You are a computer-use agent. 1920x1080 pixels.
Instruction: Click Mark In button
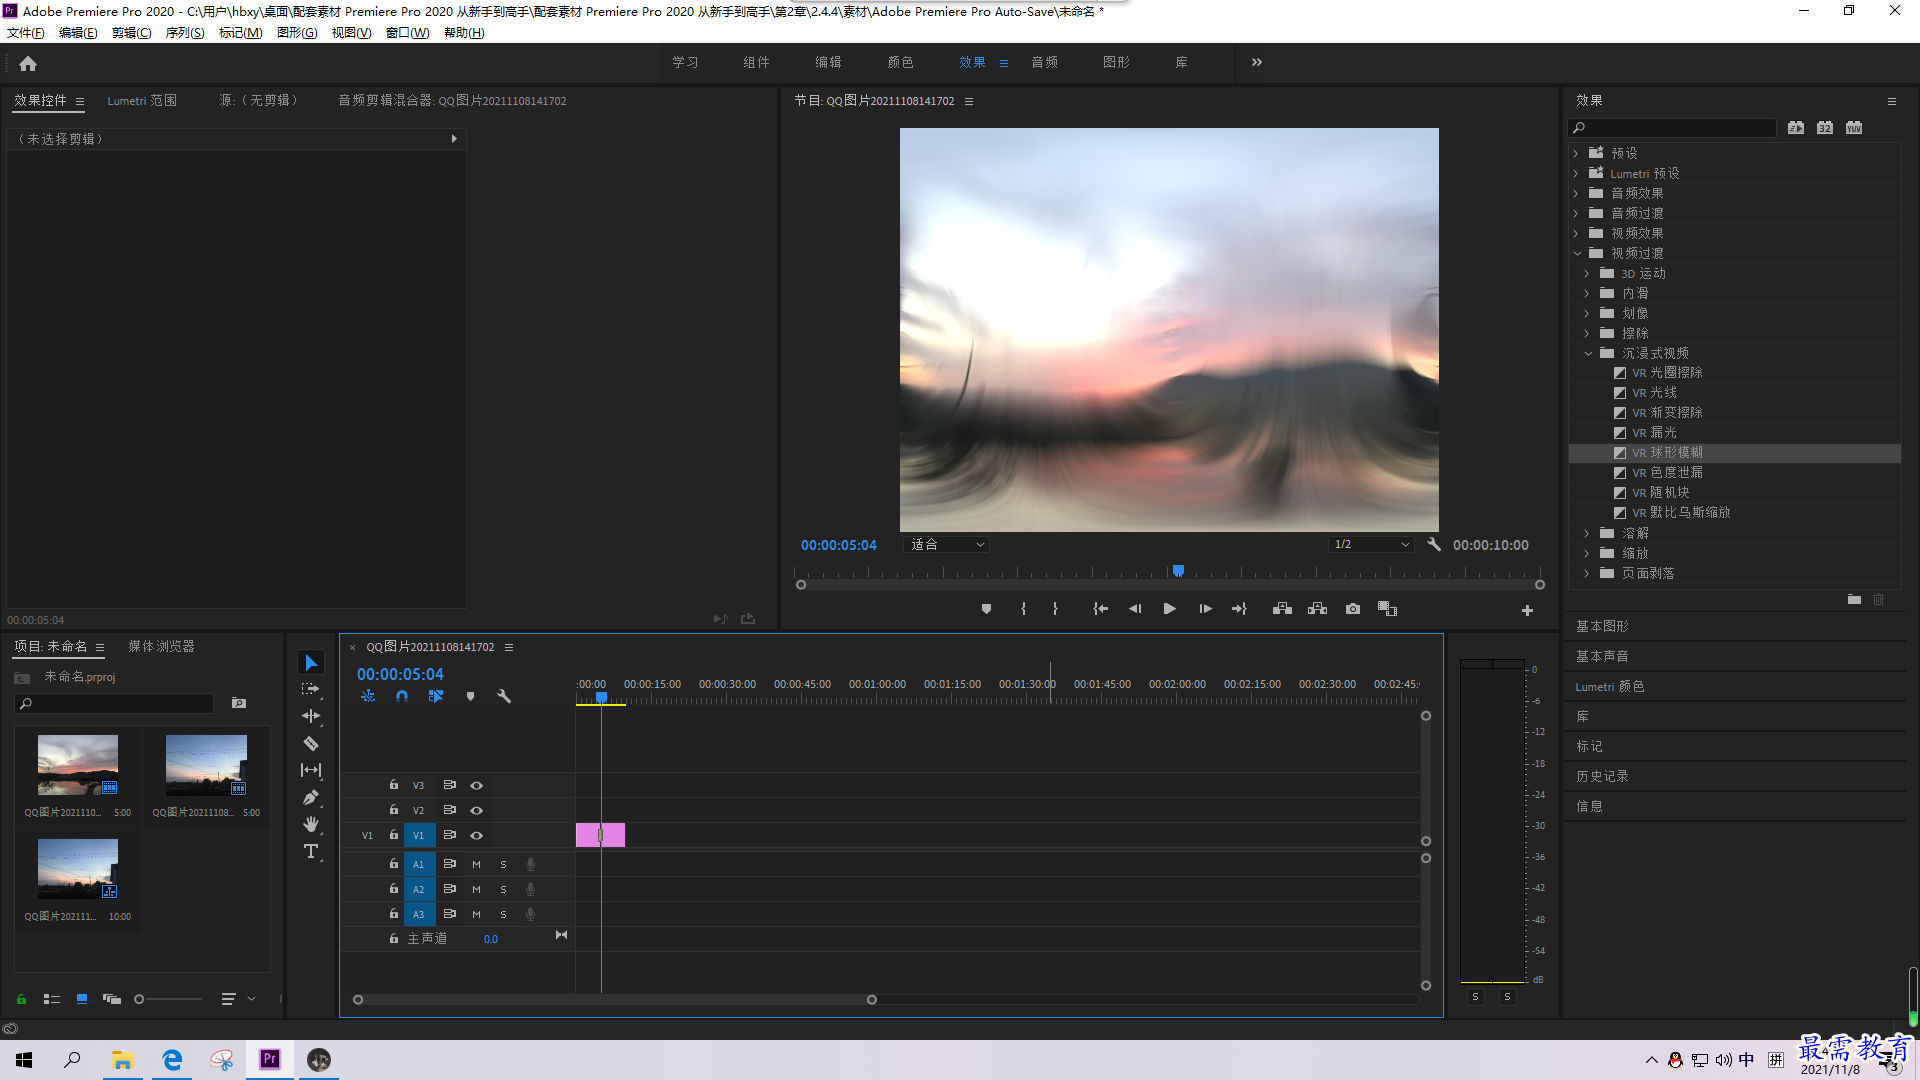pos(1023,609)
